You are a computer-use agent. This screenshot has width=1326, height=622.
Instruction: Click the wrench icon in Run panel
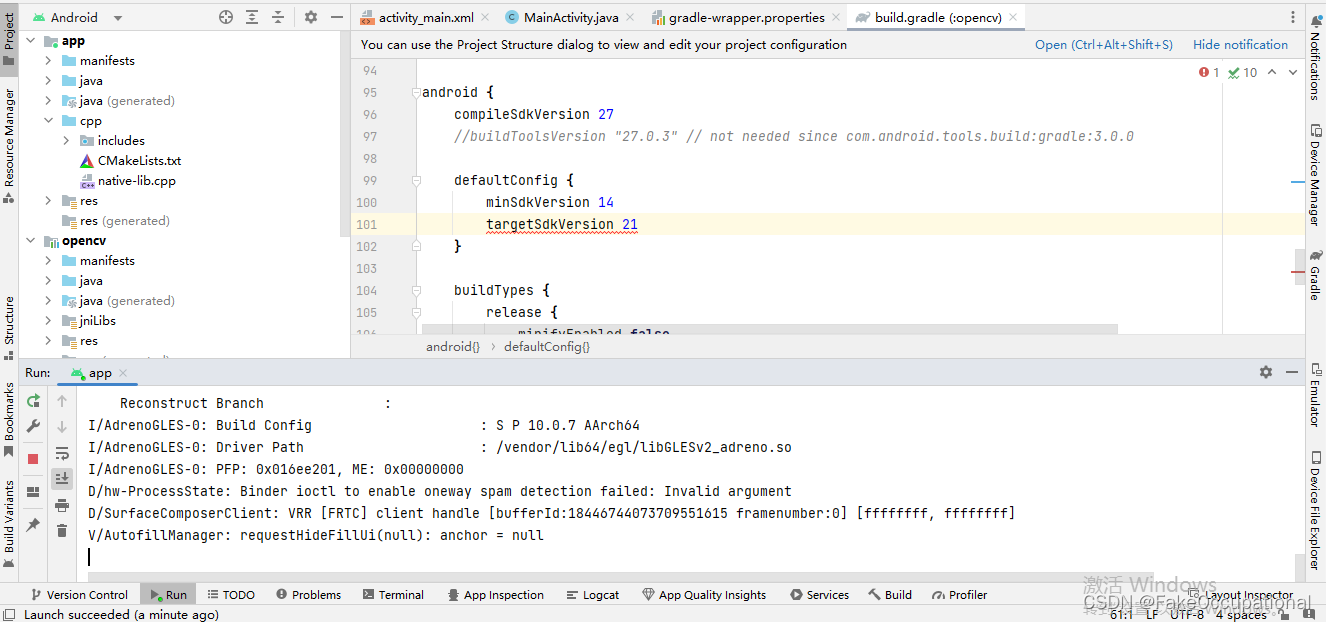(x=33, y=427)
